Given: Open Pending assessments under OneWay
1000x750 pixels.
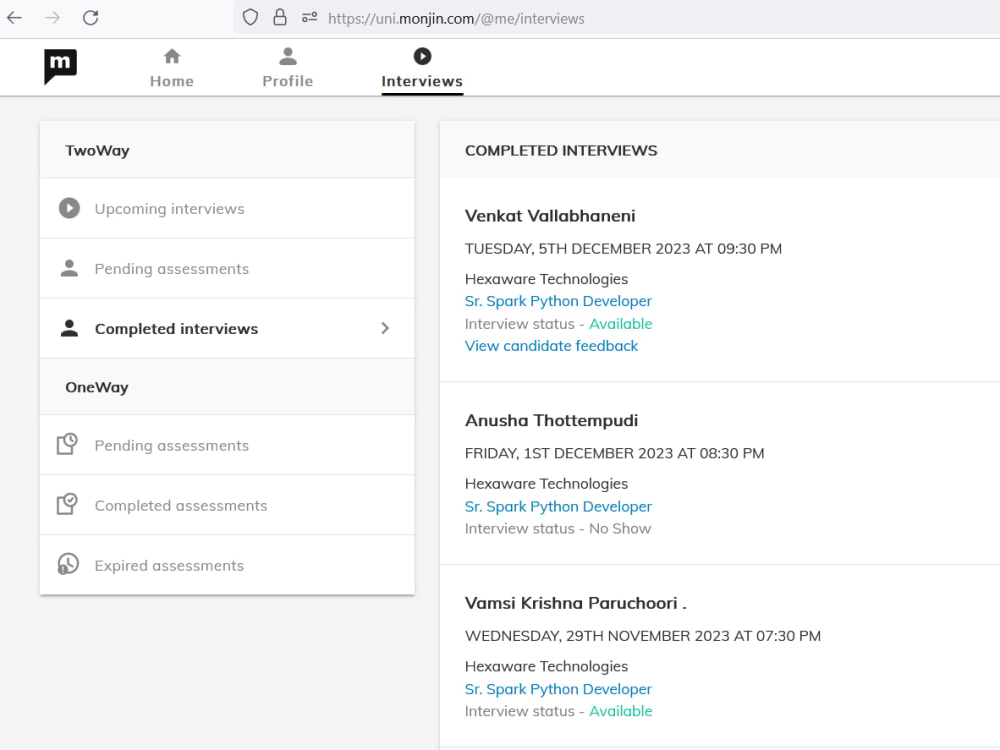Looking at the screenshot, I should coord(227,445).
